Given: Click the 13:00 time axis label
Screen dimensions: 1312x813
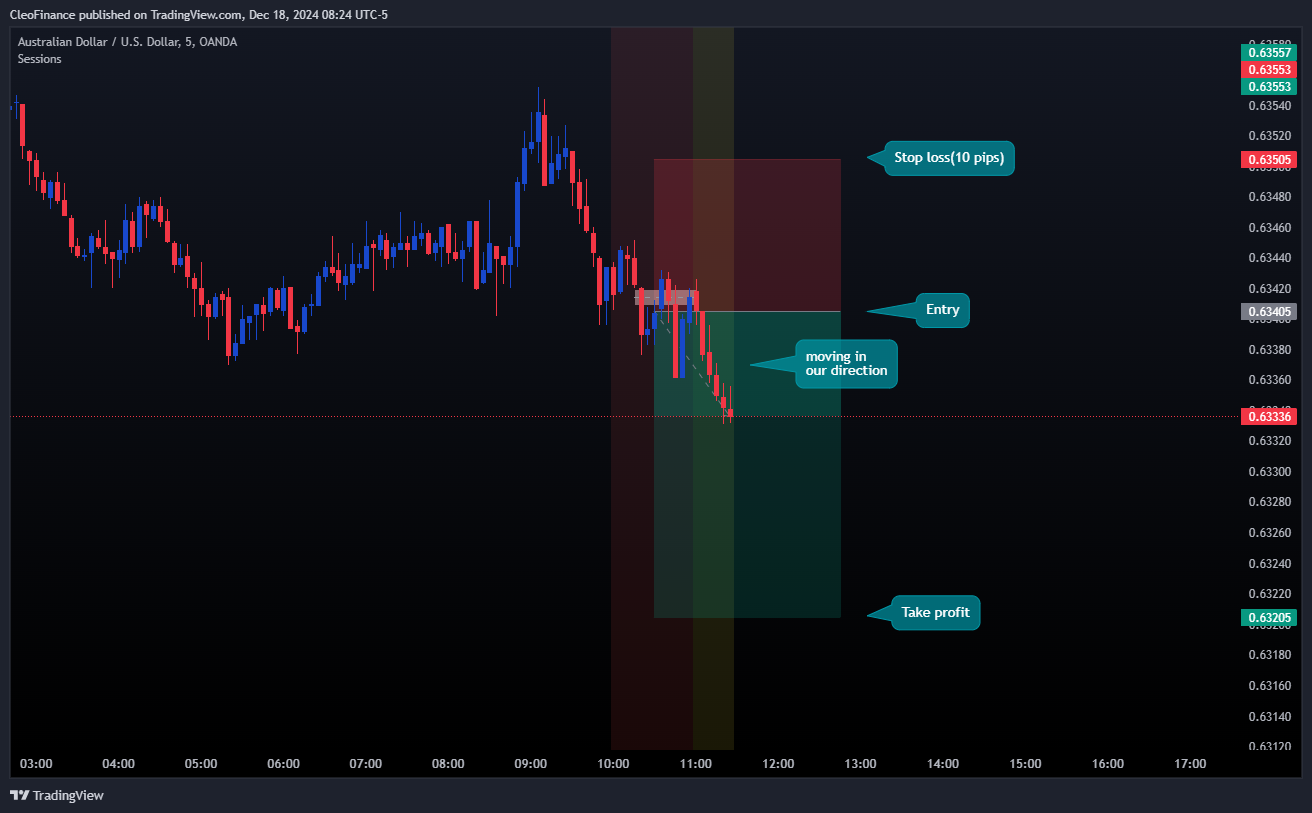Looking at the screenshot, I should coord(860,764).
